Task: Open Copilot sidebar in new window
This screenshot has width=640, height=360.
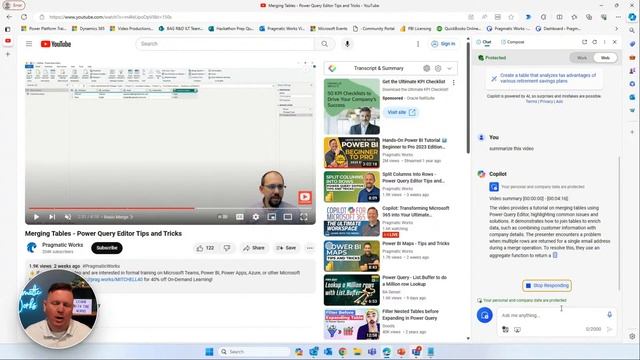Action: click(584, 42)
